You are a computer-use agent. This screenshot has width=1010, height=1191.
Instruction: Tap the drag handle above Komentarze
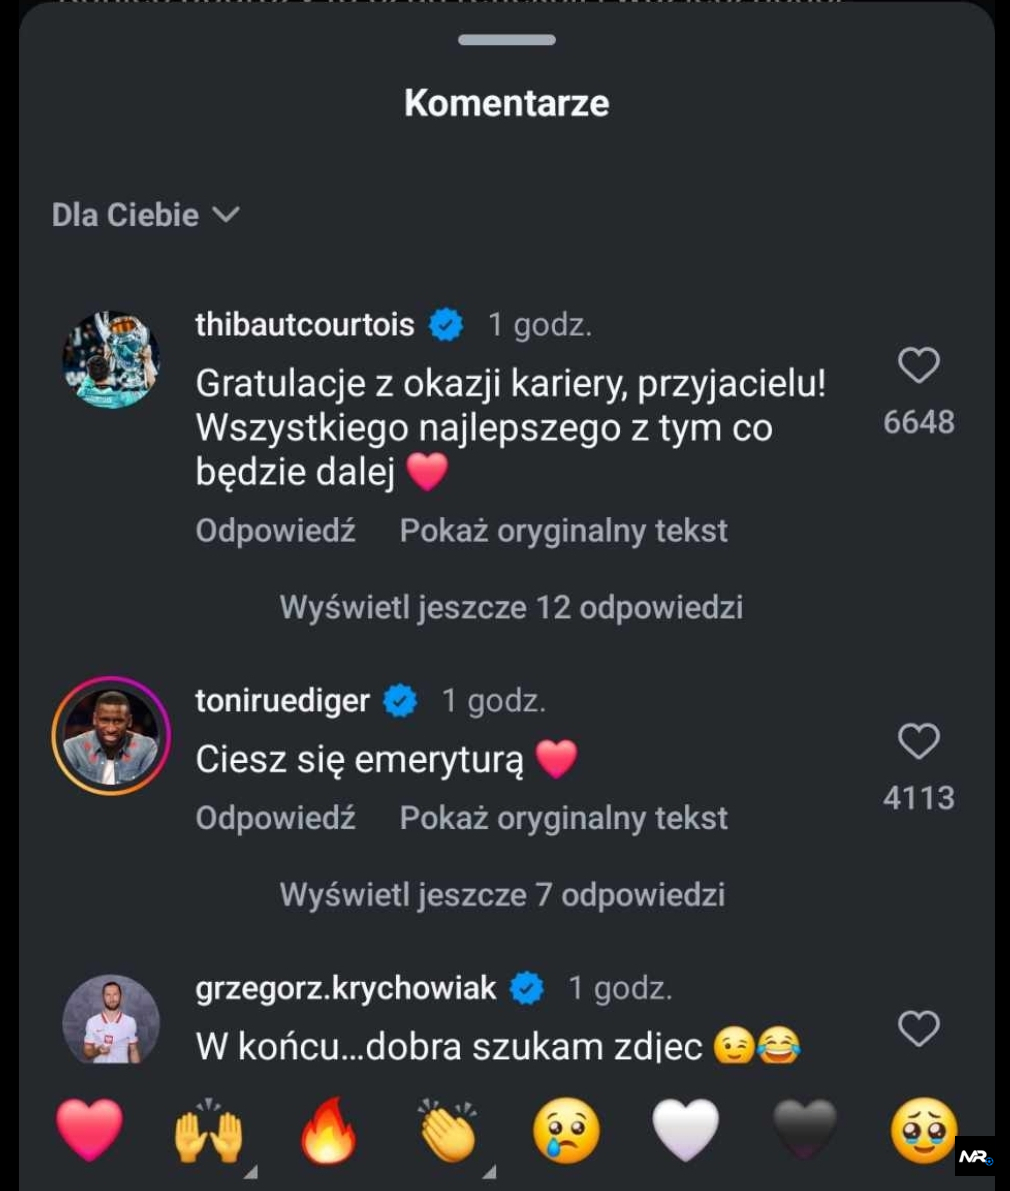coord(506,40)
